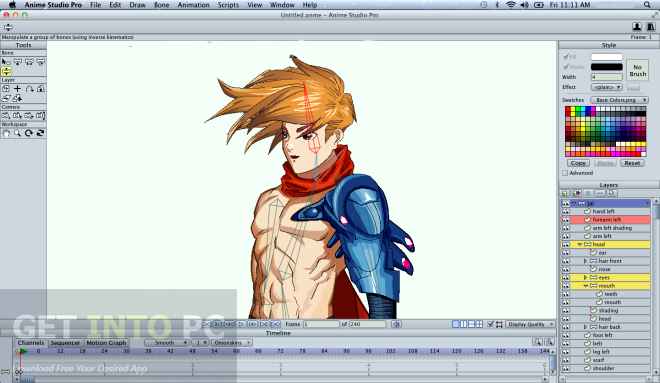Pick the plus-shaped Set Origin layer tool
The width and height of the screenshot is (660, 383).
click(x=17, y=89)
